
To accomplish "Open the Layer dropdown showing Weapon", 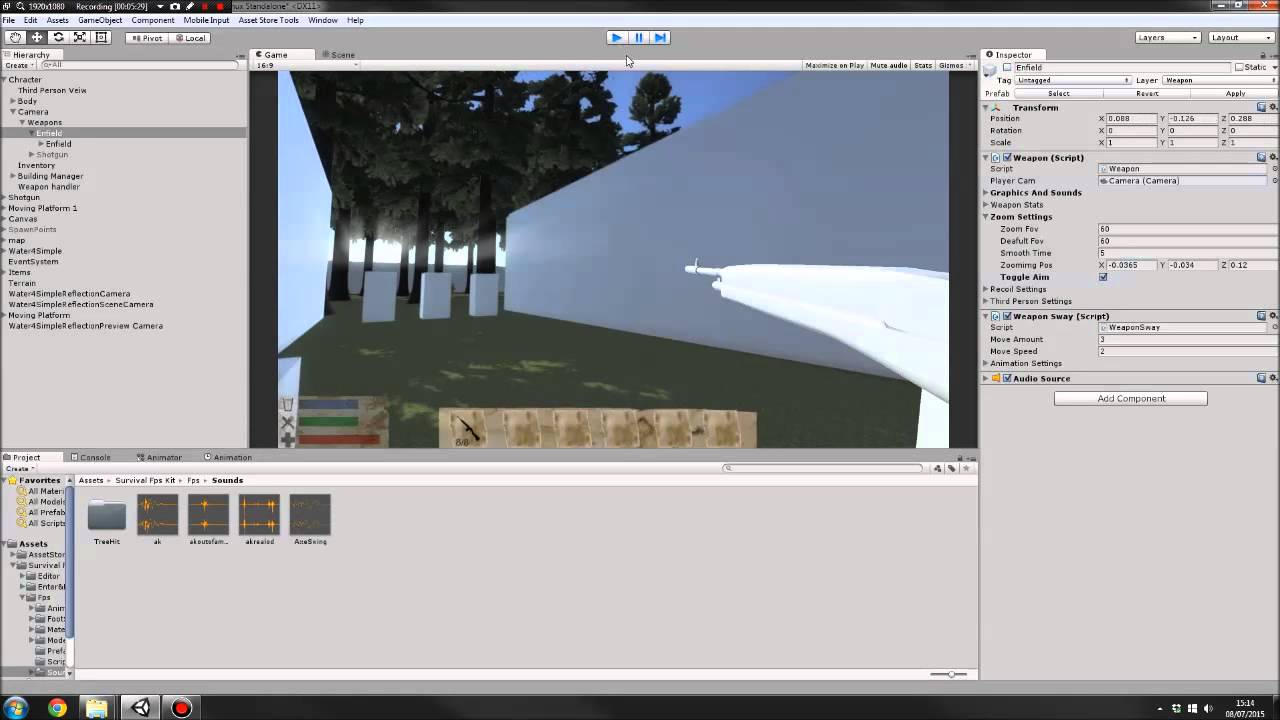I will 1220,80.
